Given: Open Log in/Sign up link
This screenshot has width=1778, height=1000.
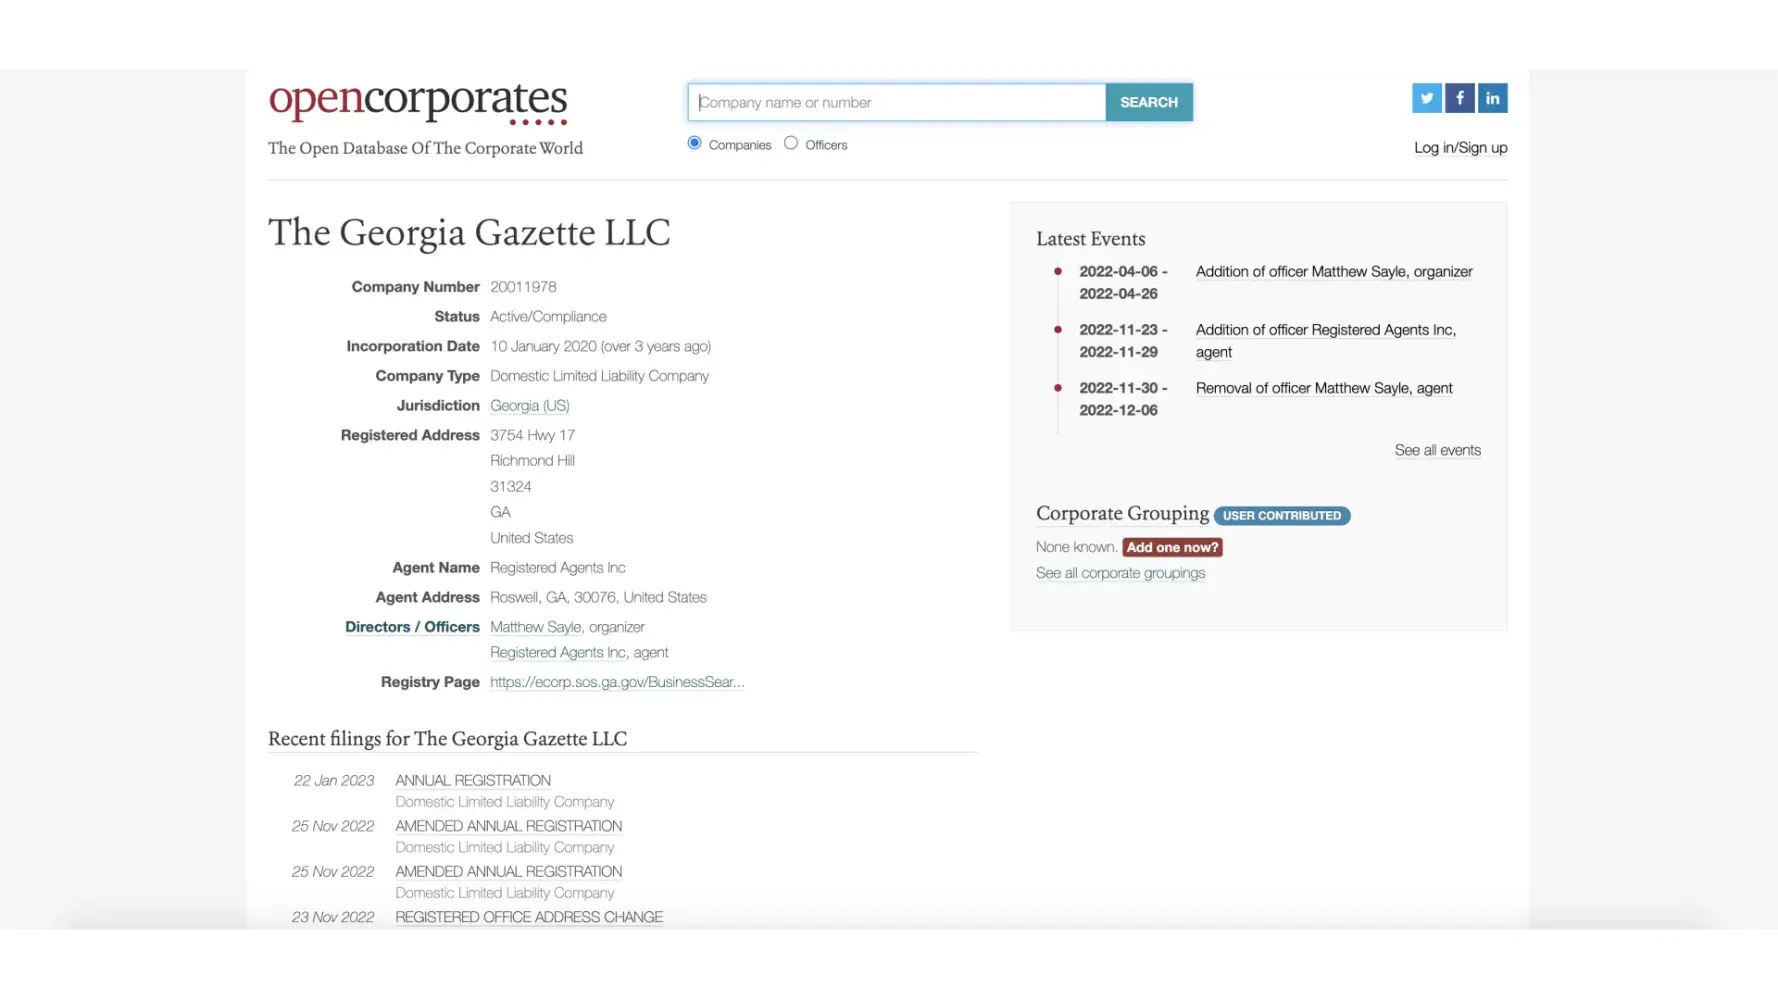Looking at the screenshot, I should pos(1460,148).
